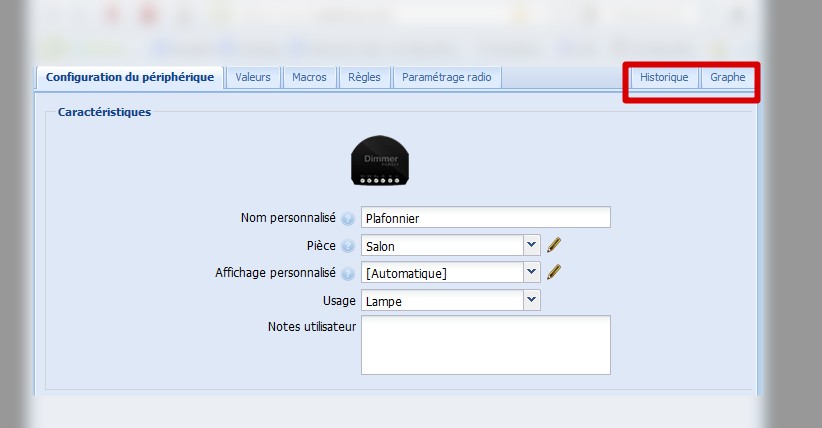Image resolution: width=822 pixels, height=428 pixels.
Task: Click the pencil icon for Affichage personnalisé
Action: tap(554, 272)
